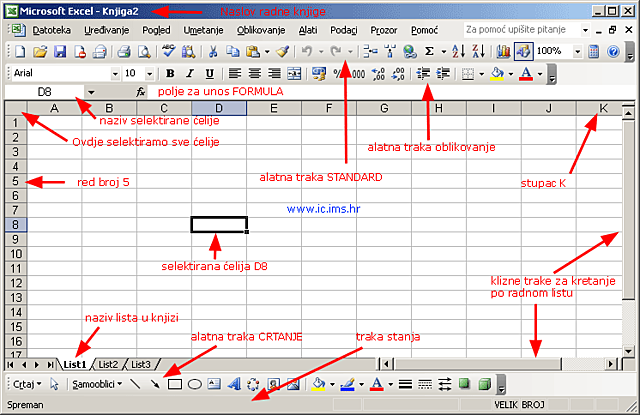Apply 3-D style green cube icon
Viewport: 640px width, 415px height.
(484, 384)
